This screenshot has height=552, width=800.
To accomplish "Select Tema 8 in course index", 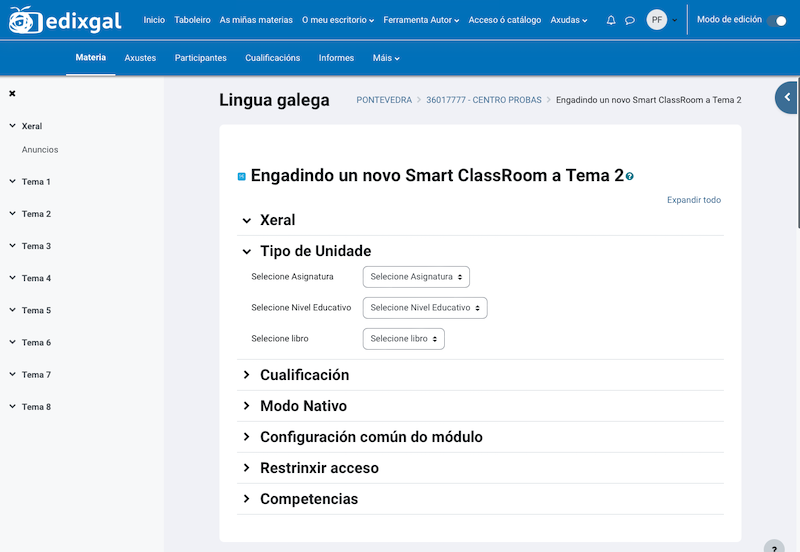I will pos(36,407).
